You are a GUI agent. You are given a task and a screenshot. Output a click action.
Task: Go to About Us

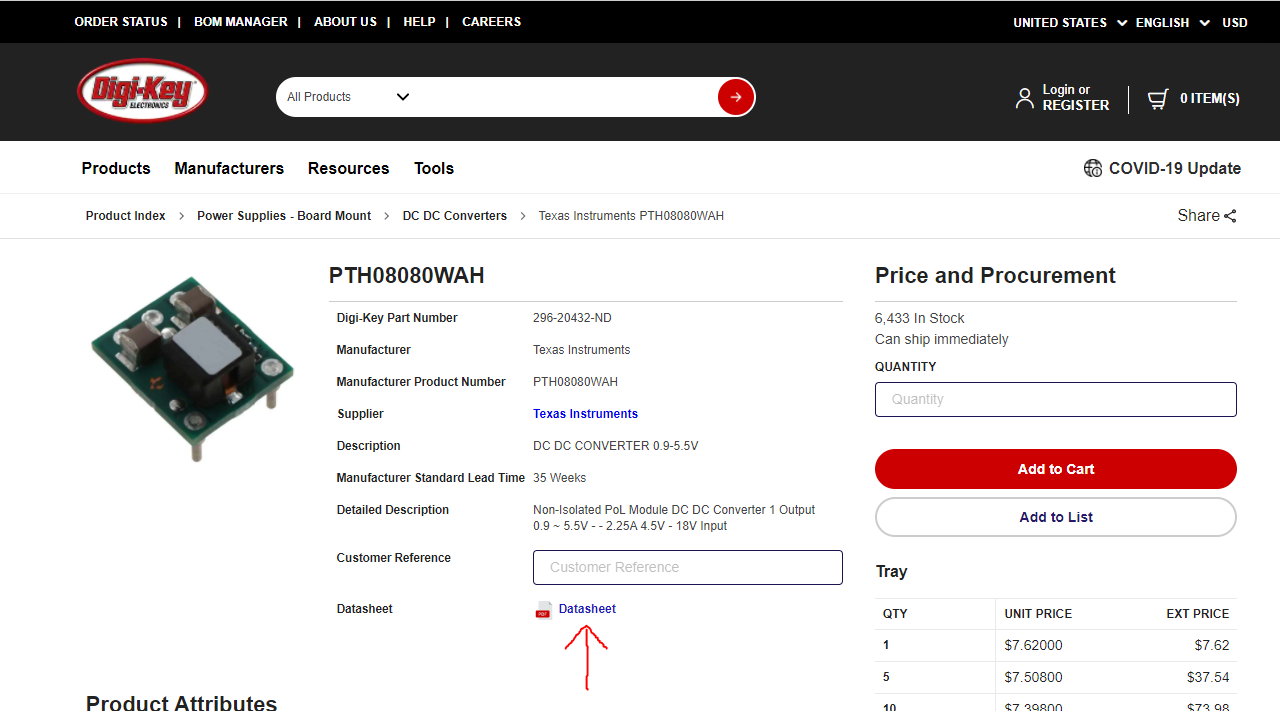(x=345, y=22)
